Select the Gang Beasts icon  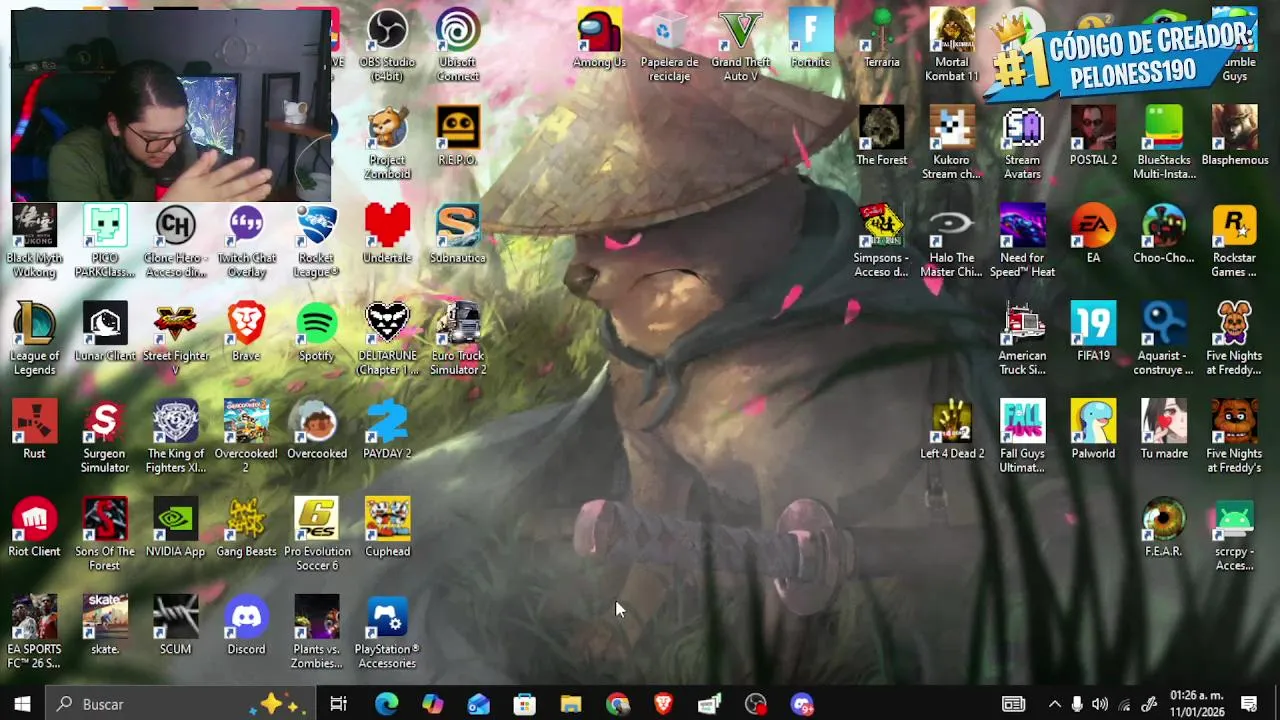pyautogui.click(x=246, y=520)
